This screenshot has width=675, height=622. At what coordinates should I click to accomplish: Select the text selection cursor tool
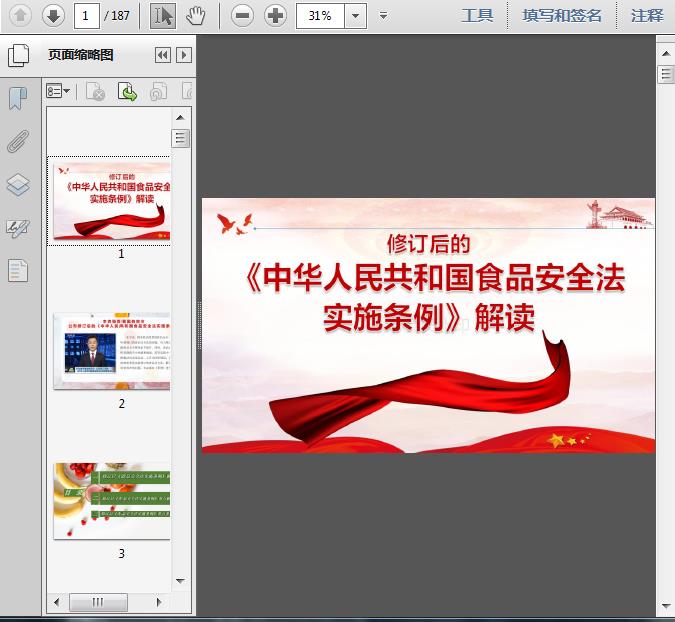[x=163, y=16]
